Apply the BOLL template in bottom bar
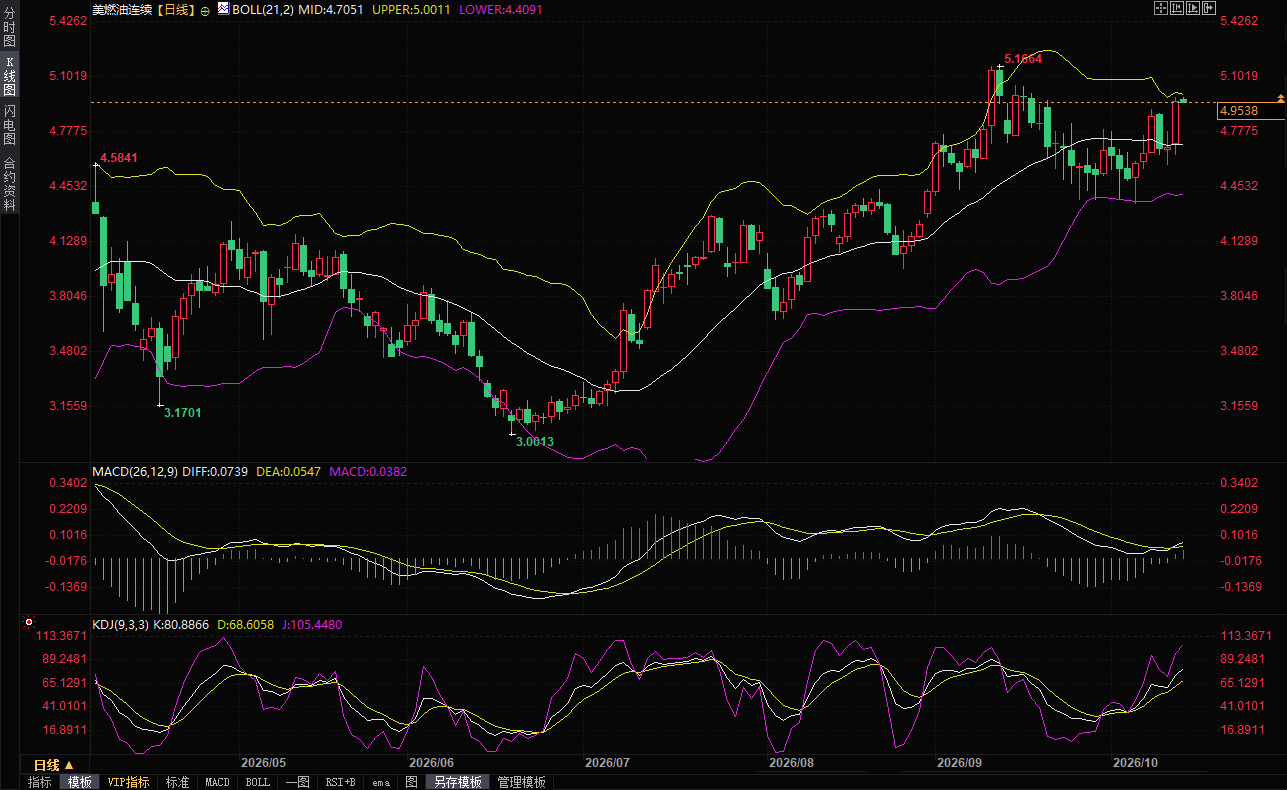 coord(258,782)
